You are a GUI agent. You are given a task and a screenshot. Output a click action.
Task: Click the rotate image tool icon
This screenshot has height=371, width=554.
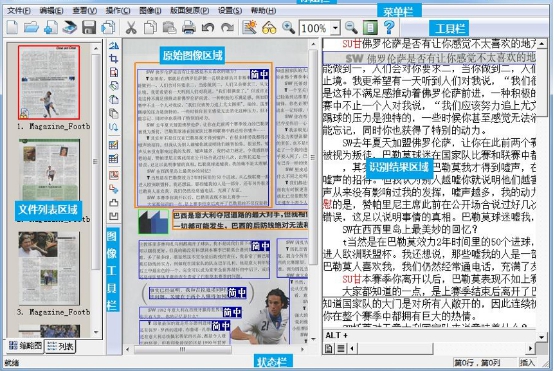coord(113,86)
